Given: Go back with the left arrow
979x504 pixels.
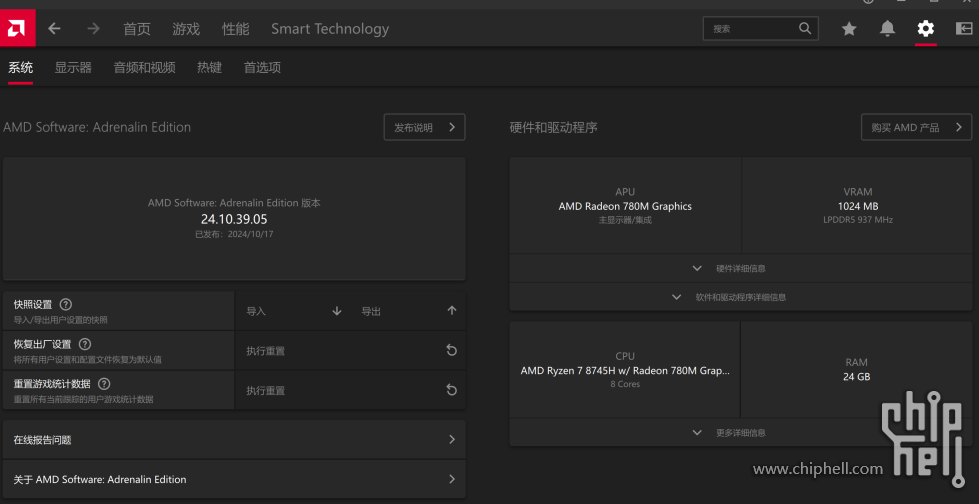Looking at the screenshot, I should 55,29.
